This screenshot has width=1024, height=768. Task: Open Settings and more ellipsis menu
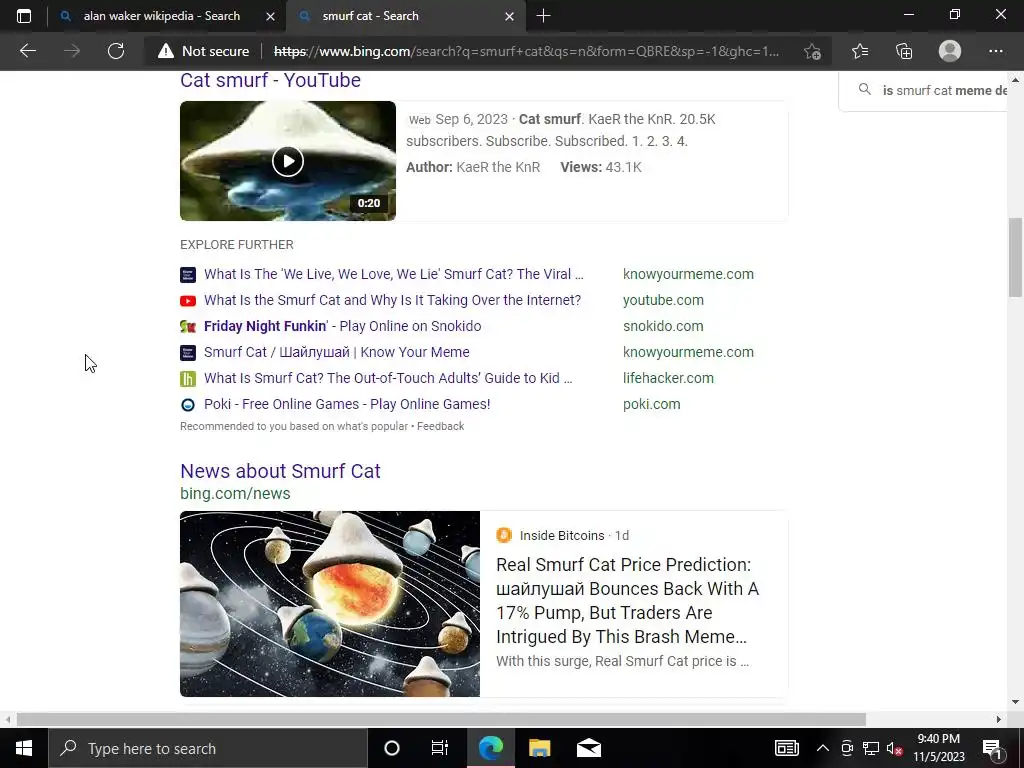995,51
